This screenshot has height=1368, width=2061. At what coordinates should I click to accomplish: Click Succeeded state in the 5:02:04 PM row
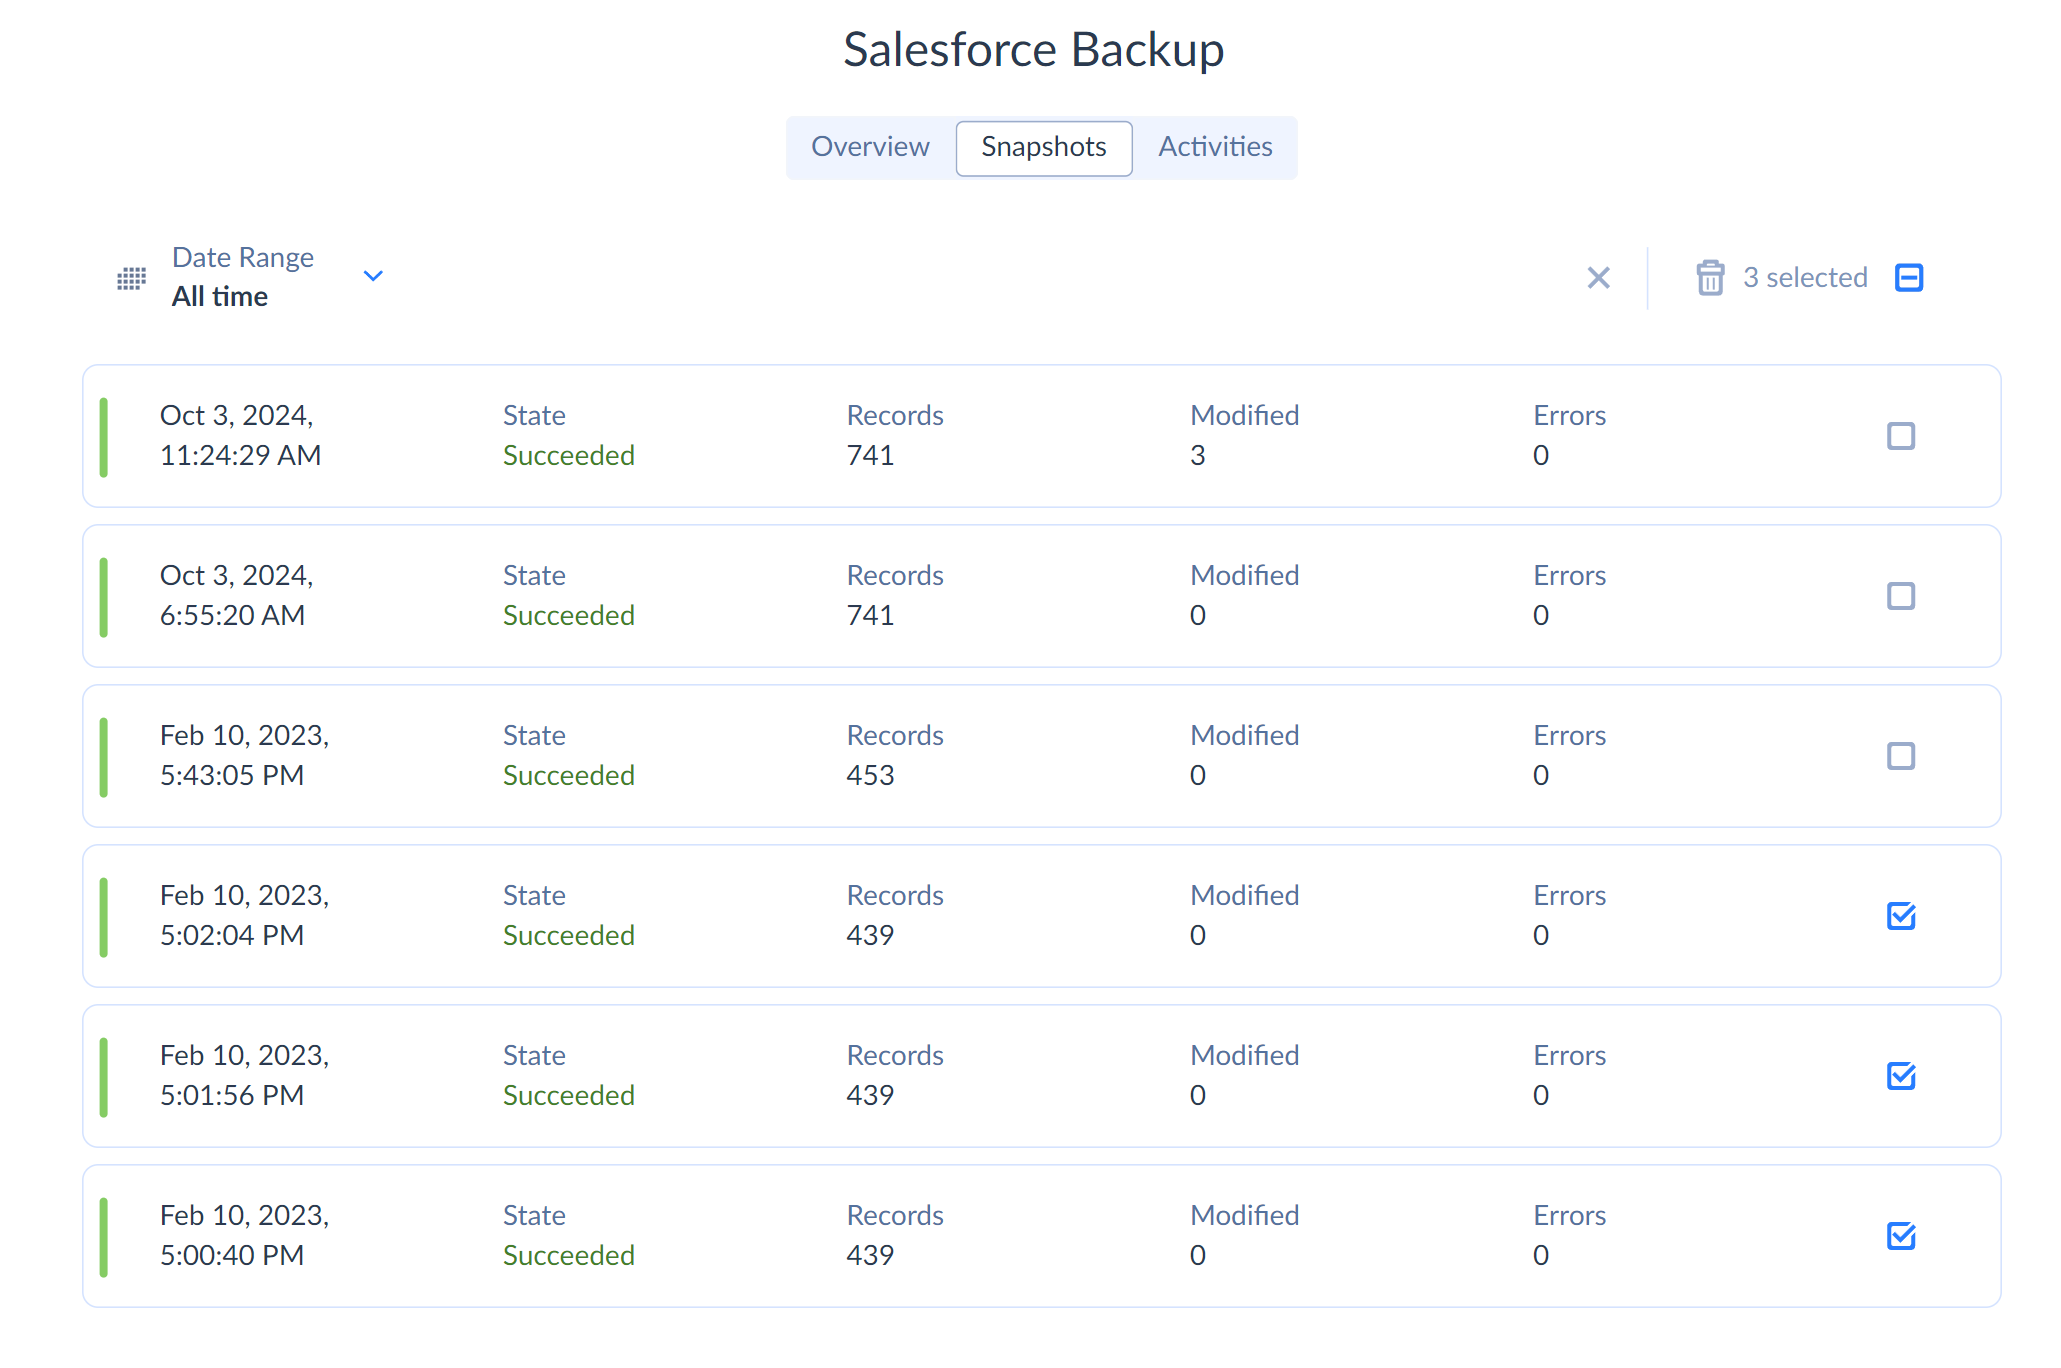click(x=568, y=935)
